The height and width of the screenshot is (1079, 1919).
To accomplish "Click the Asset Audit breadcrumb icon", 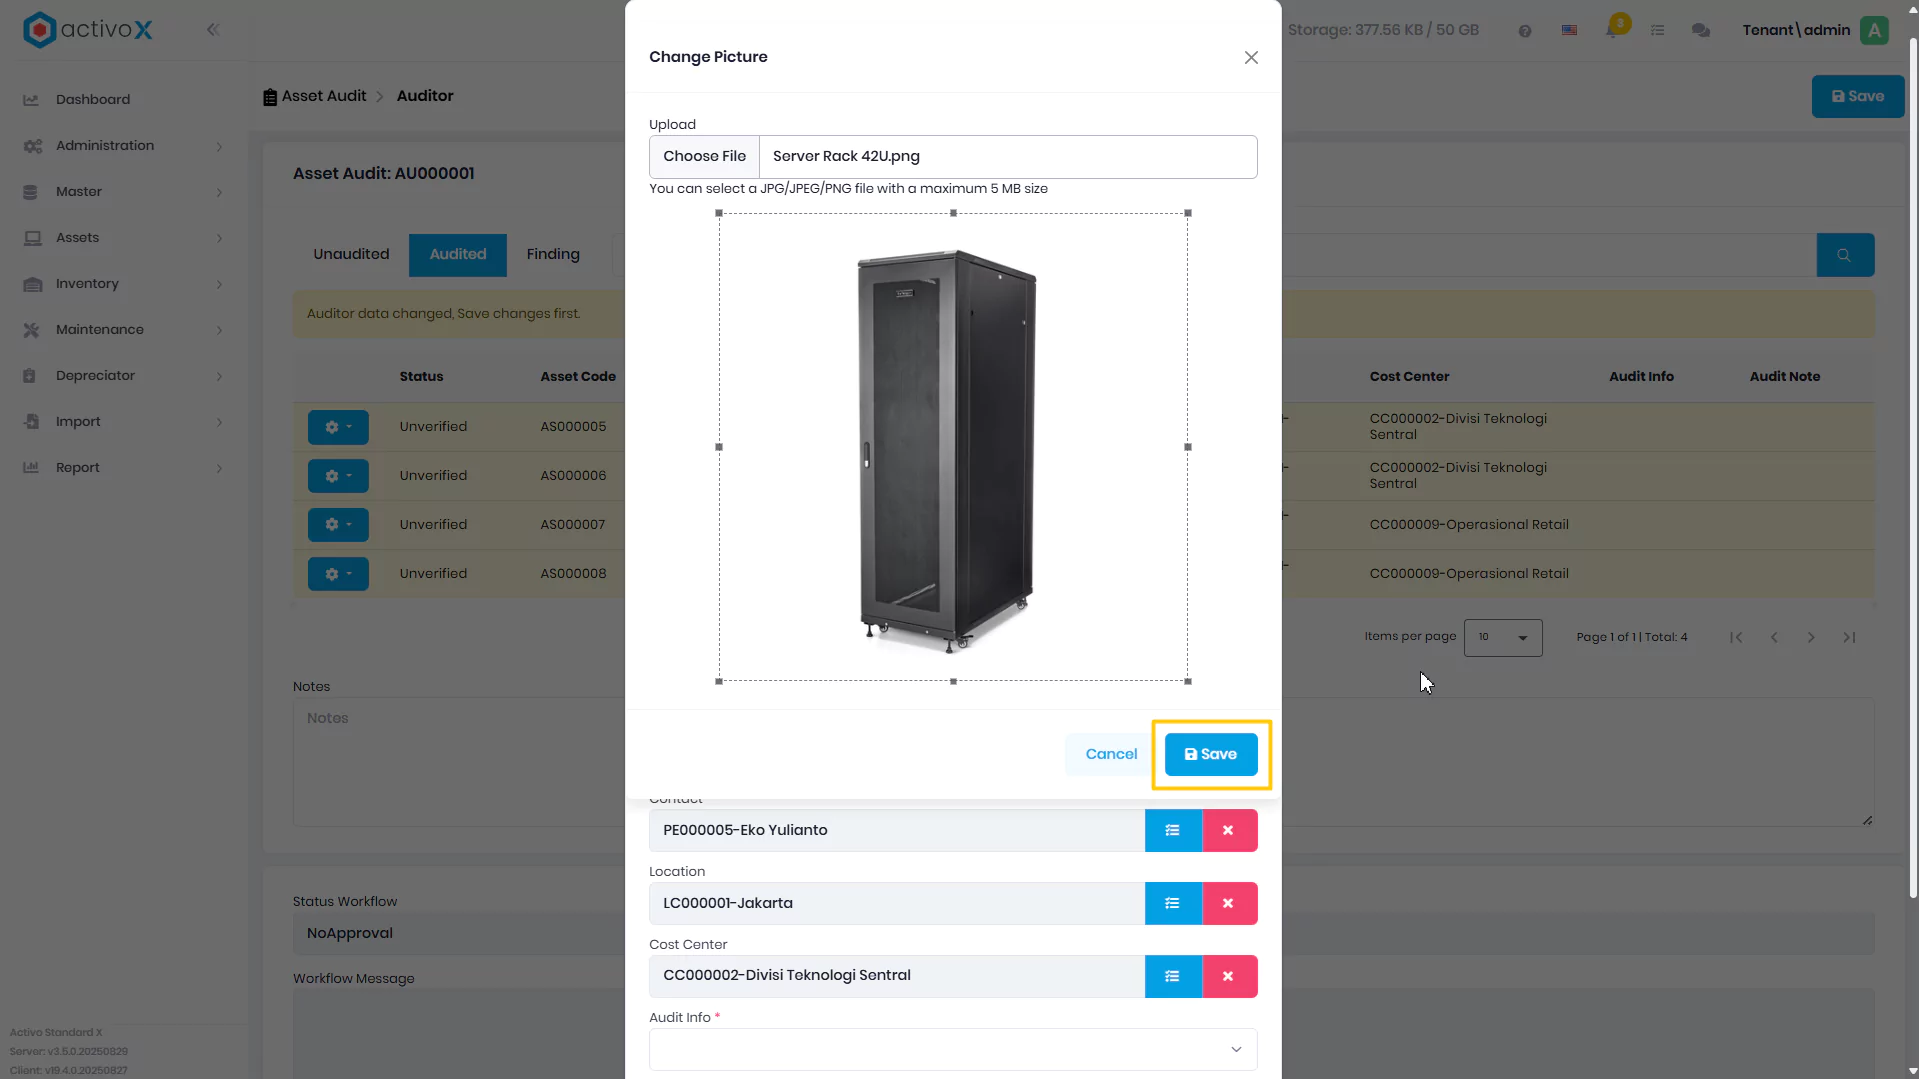I will click(x=270, y=97).
